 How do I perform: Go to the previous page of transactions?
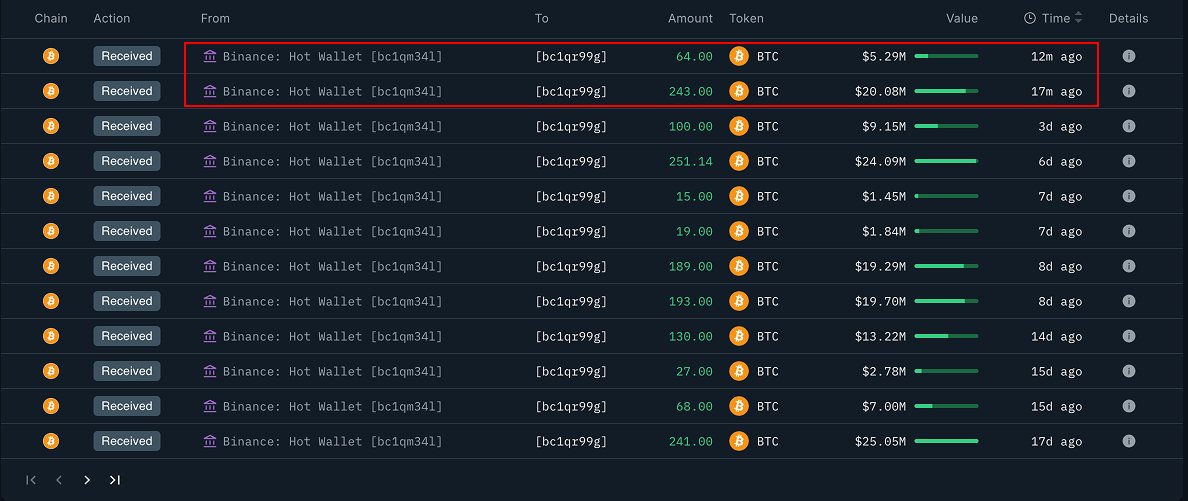tap(59, 480)
